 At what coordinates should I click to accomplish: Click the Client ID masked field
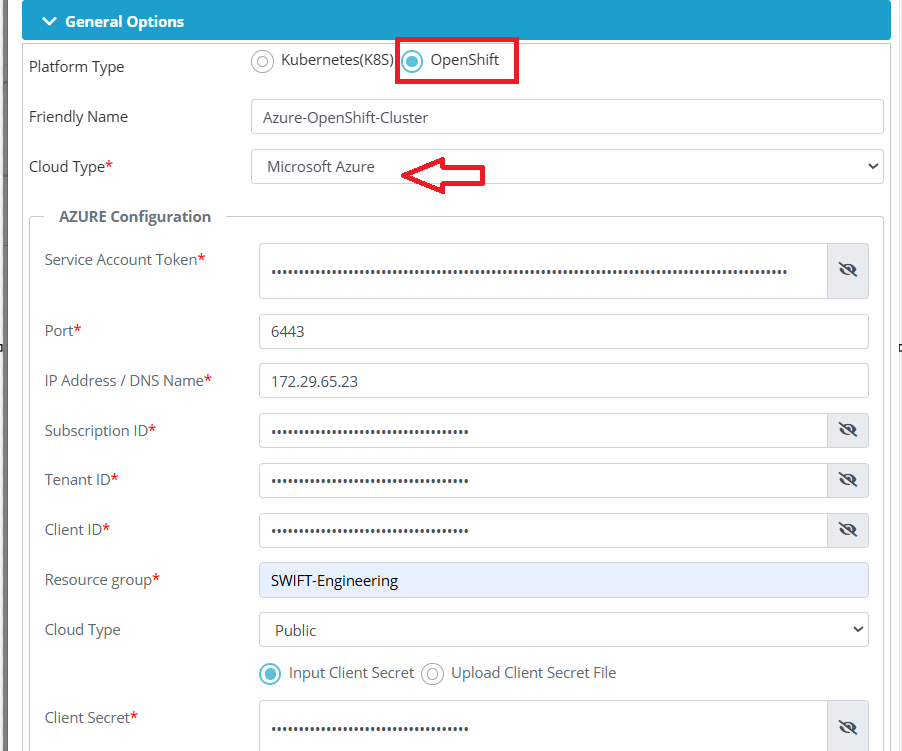(543, 530)
